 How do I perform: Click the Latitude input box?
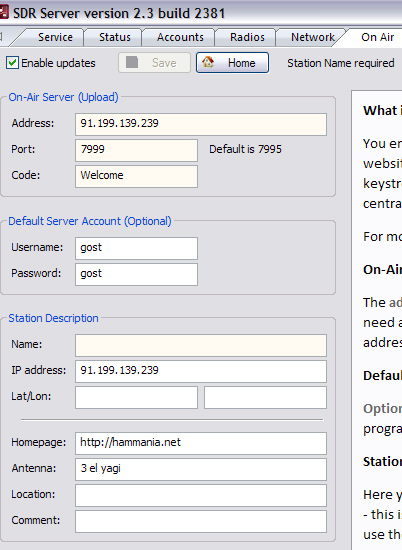coord(136,397)
